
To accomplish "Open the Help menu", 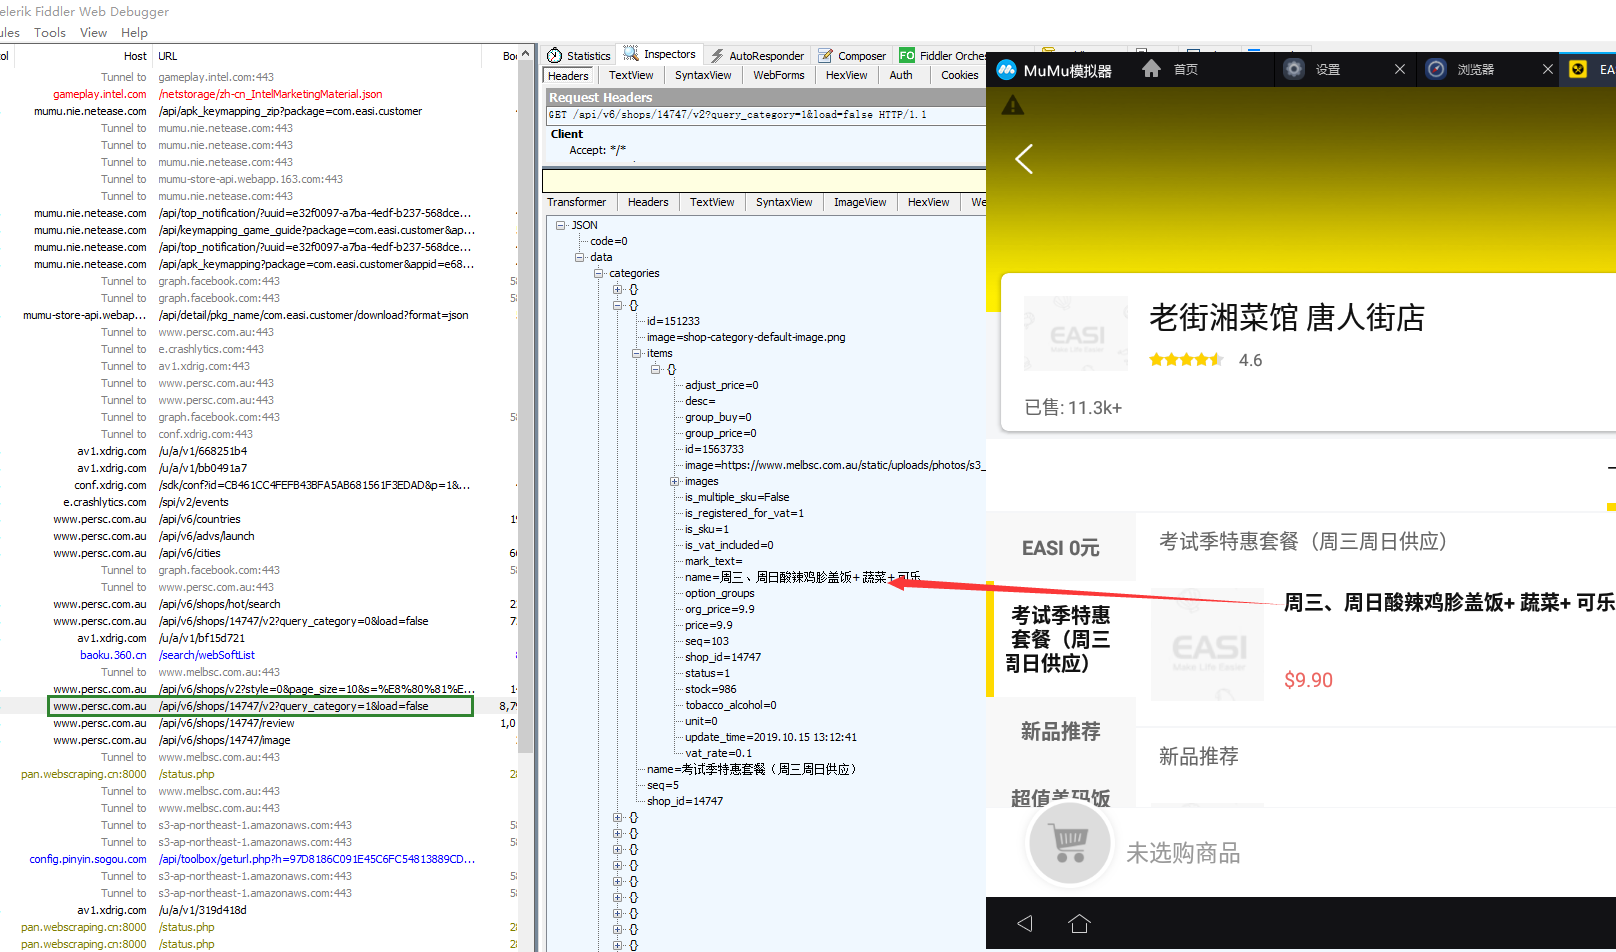I will coord(134,33).
